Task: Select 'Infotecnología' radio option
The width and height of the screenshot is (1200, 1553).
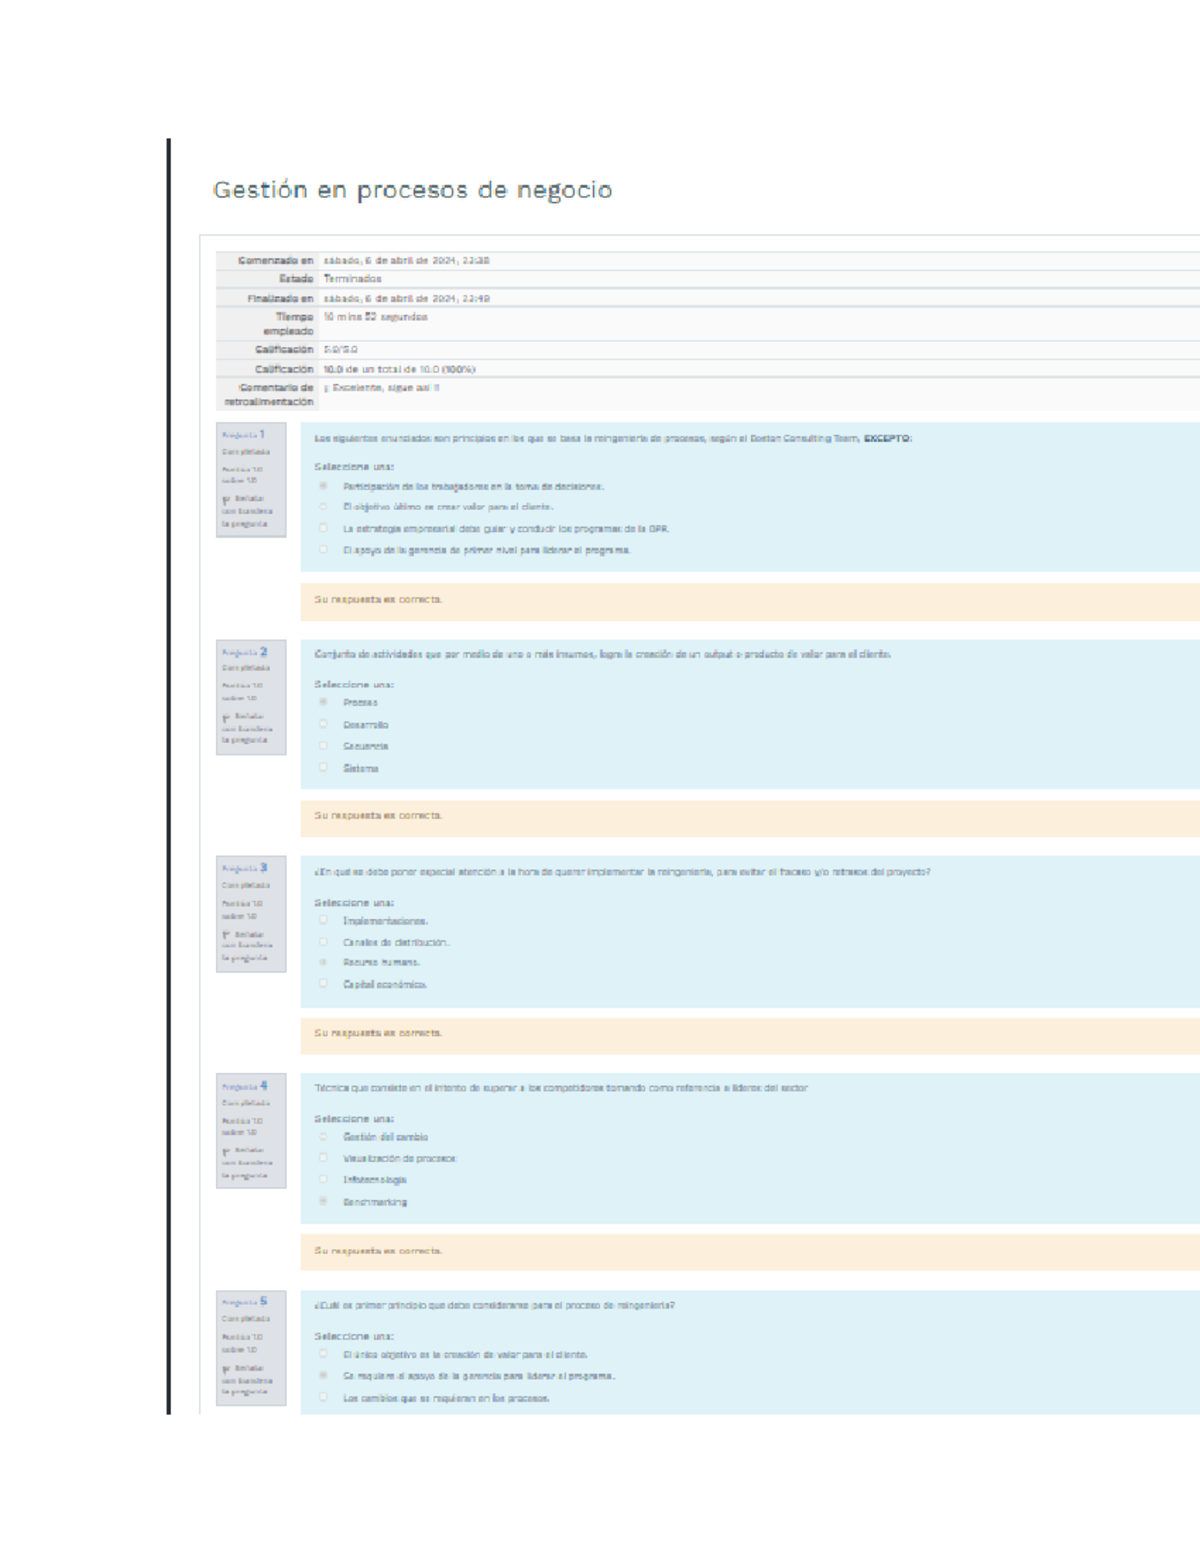Action: pos(323,1179)
